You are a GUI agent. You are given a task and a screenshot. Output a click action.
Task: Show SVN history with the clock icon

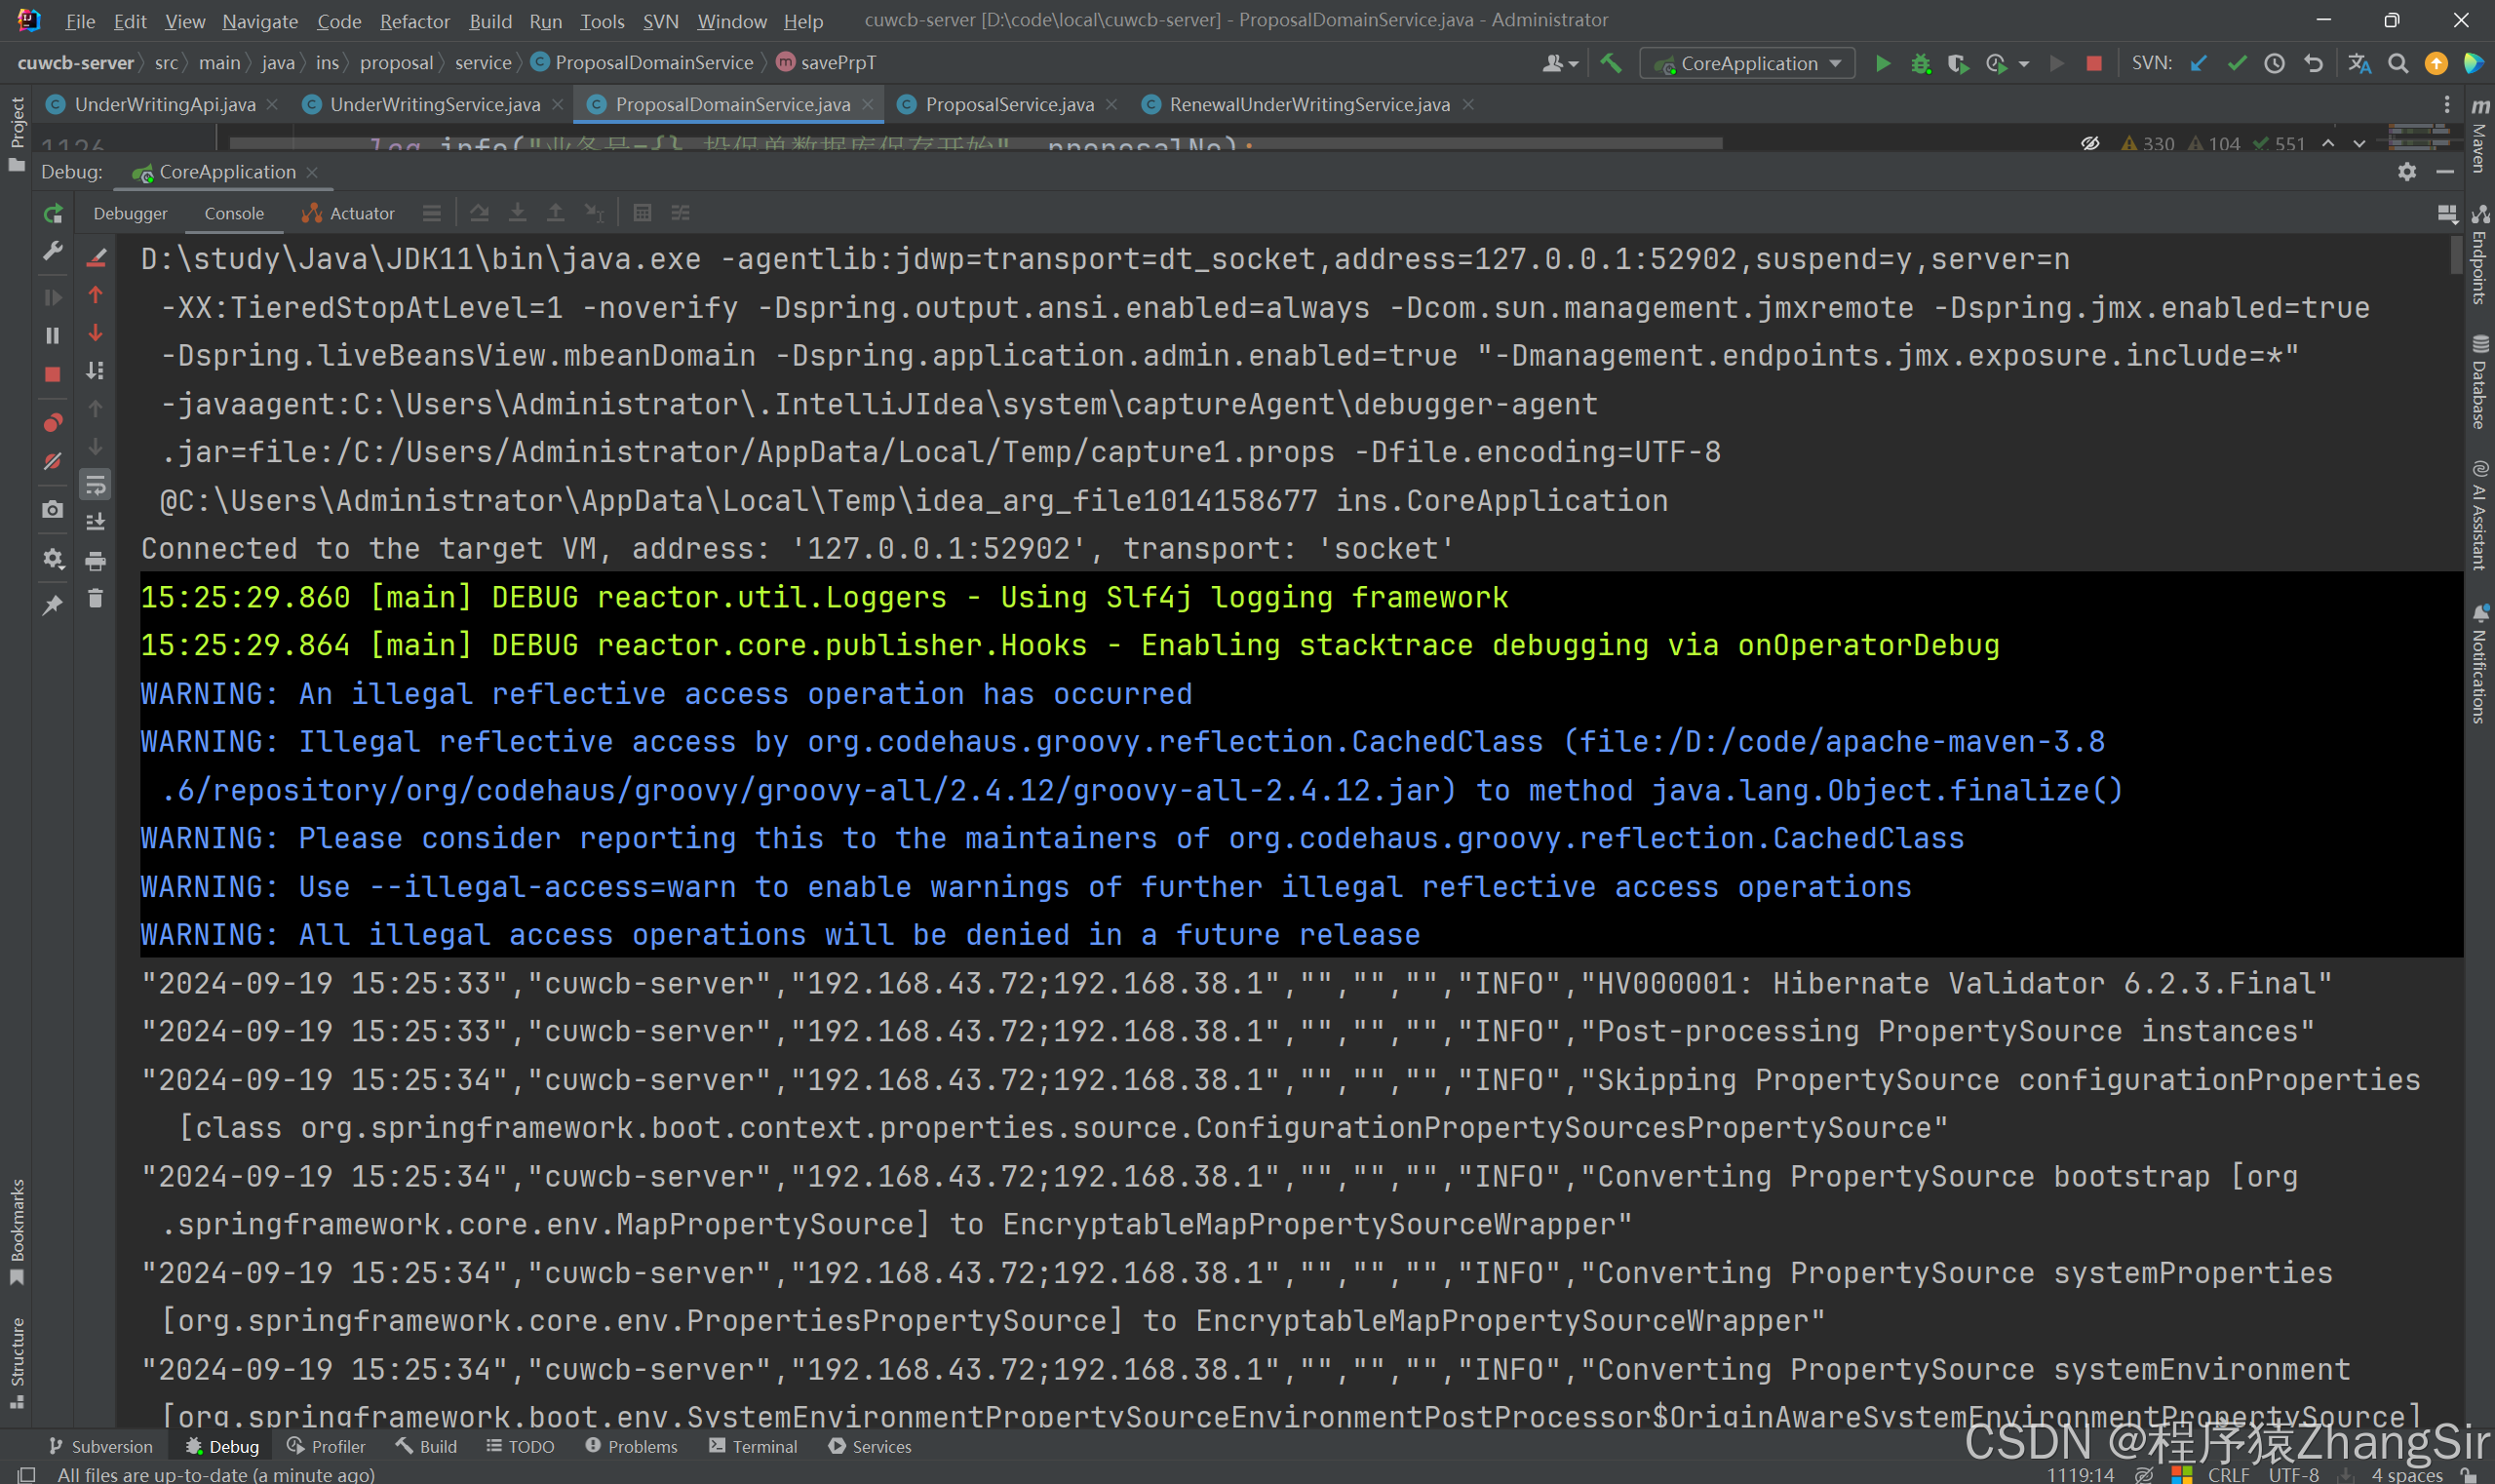(x=2274, y=63)
